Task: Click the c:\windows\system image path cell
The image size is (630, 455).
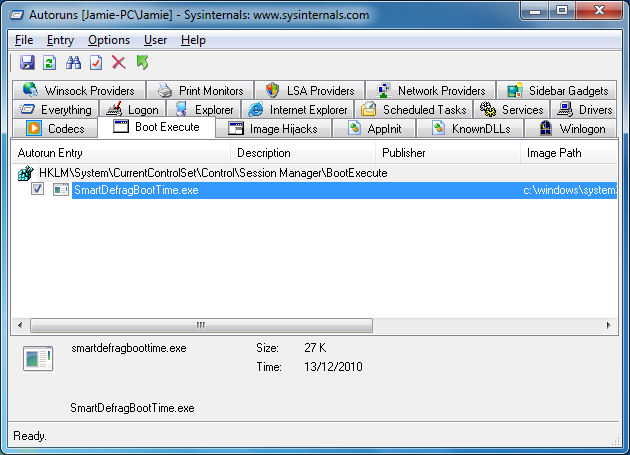Action: coord(570,190)
